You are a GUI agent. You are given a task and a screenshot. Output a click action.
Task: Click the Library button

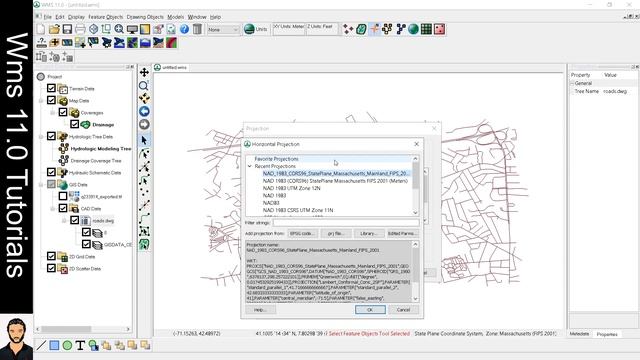[369, 233]
